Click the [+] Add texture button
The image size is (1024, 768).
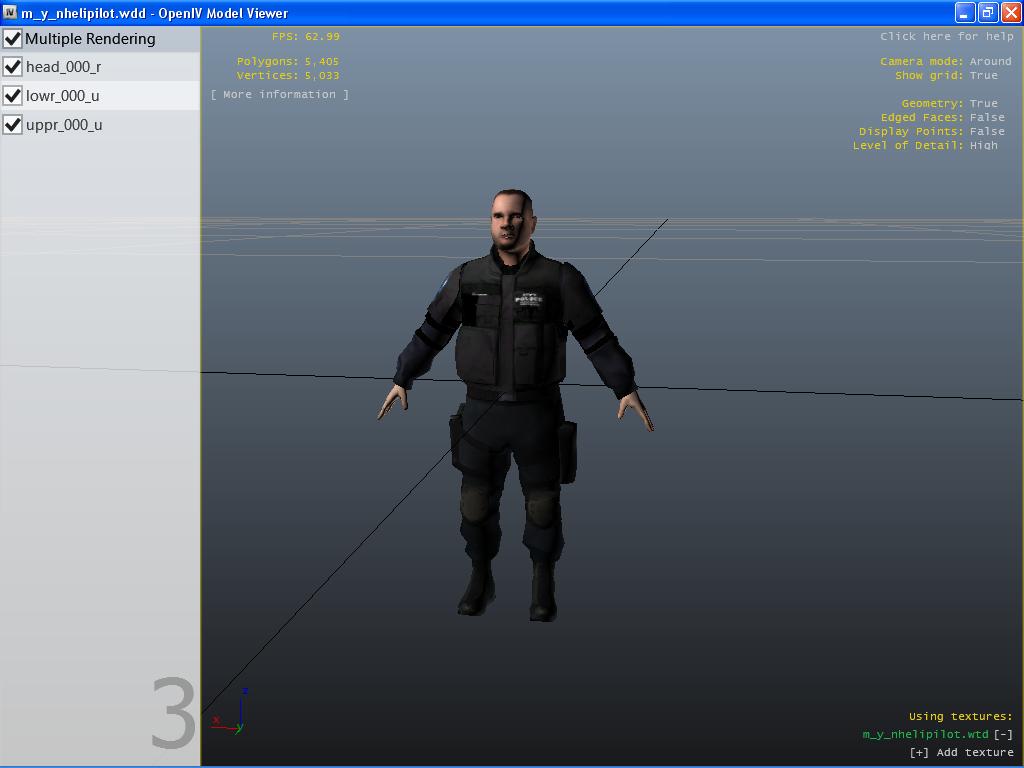pyautogui.click(x=961, y=753)
